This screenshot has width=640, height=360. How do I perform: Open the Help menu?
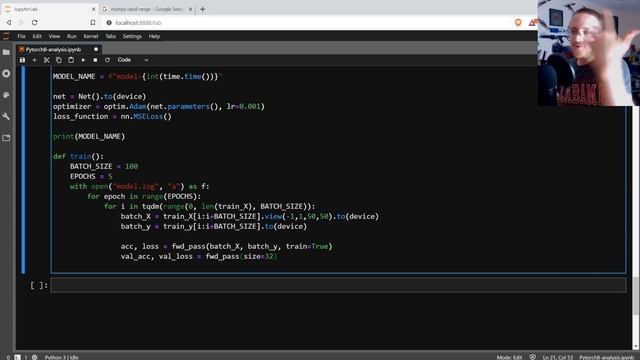154,36
